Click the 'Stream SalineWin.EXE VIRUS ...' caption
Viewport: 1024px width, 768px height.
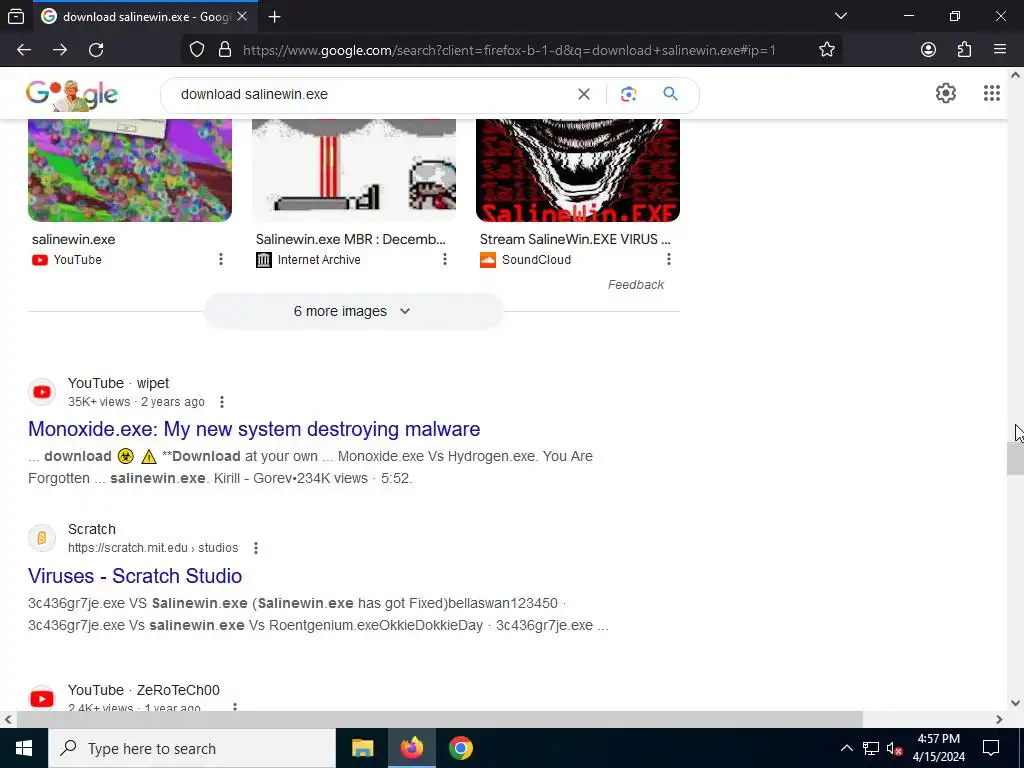click(x=575, y=239)
